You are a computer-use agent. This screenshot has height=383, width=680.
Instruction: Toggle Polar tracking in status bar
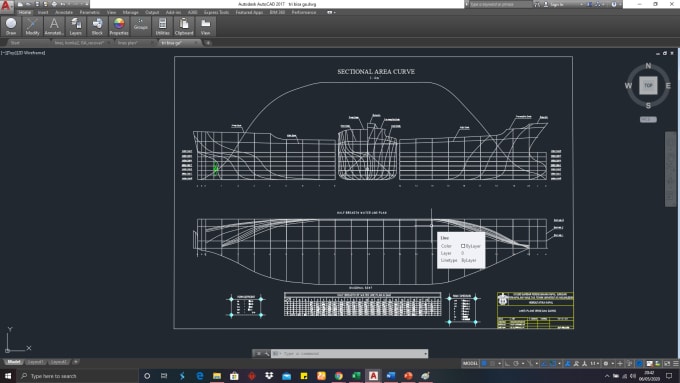tap(516, 363)
